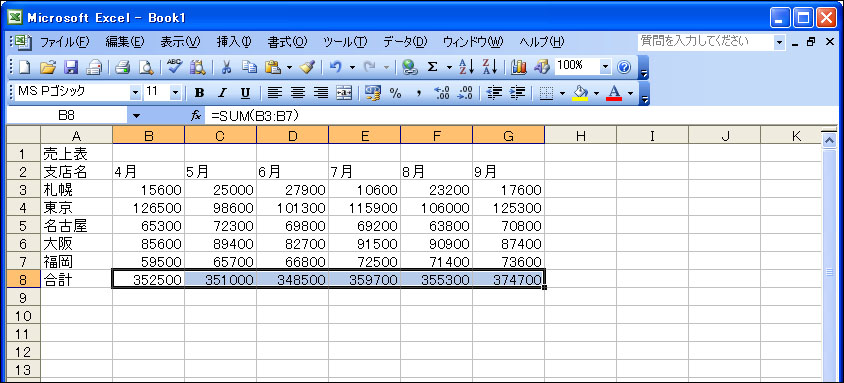Run the ABC spelling check
Screen dimensions: 844x383
pos(174,67)
